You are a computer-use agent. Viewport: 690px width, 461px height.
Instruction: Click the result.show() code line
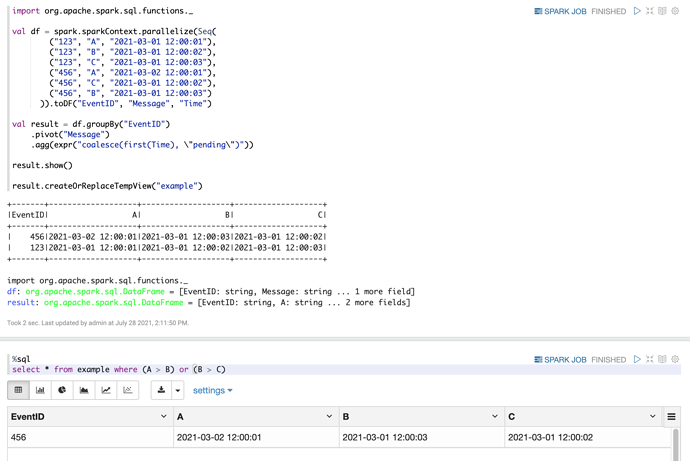pyautogui.click(x=42, y=165)
